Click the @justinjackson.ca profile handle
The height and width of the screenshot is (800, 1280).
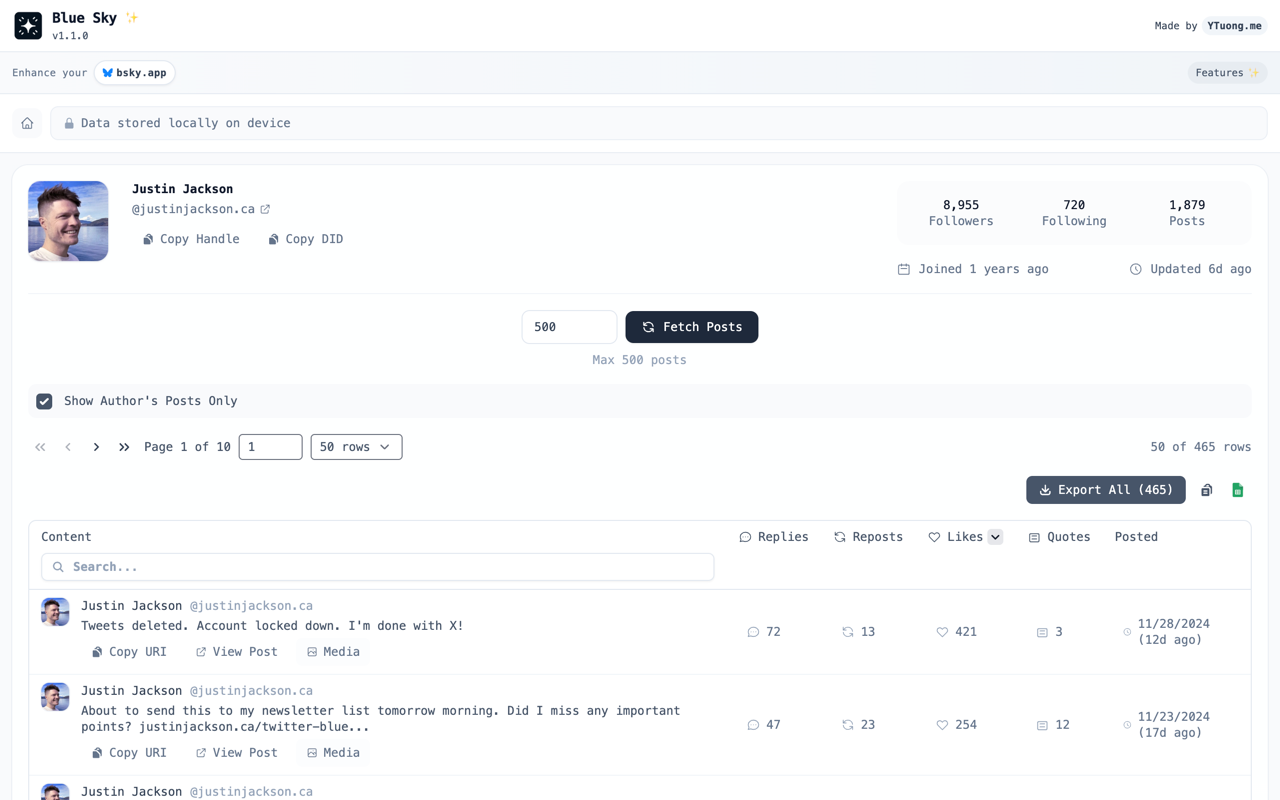(193, 209)
